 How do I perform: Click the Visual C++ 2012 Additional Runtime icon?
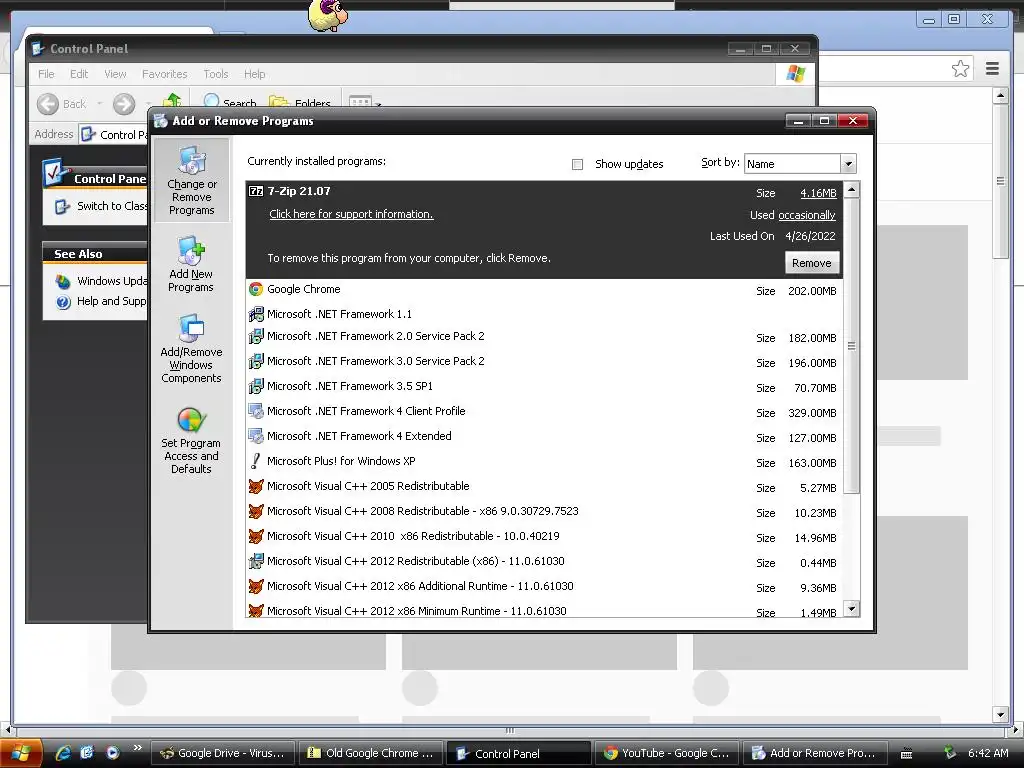tap(256, 586)
